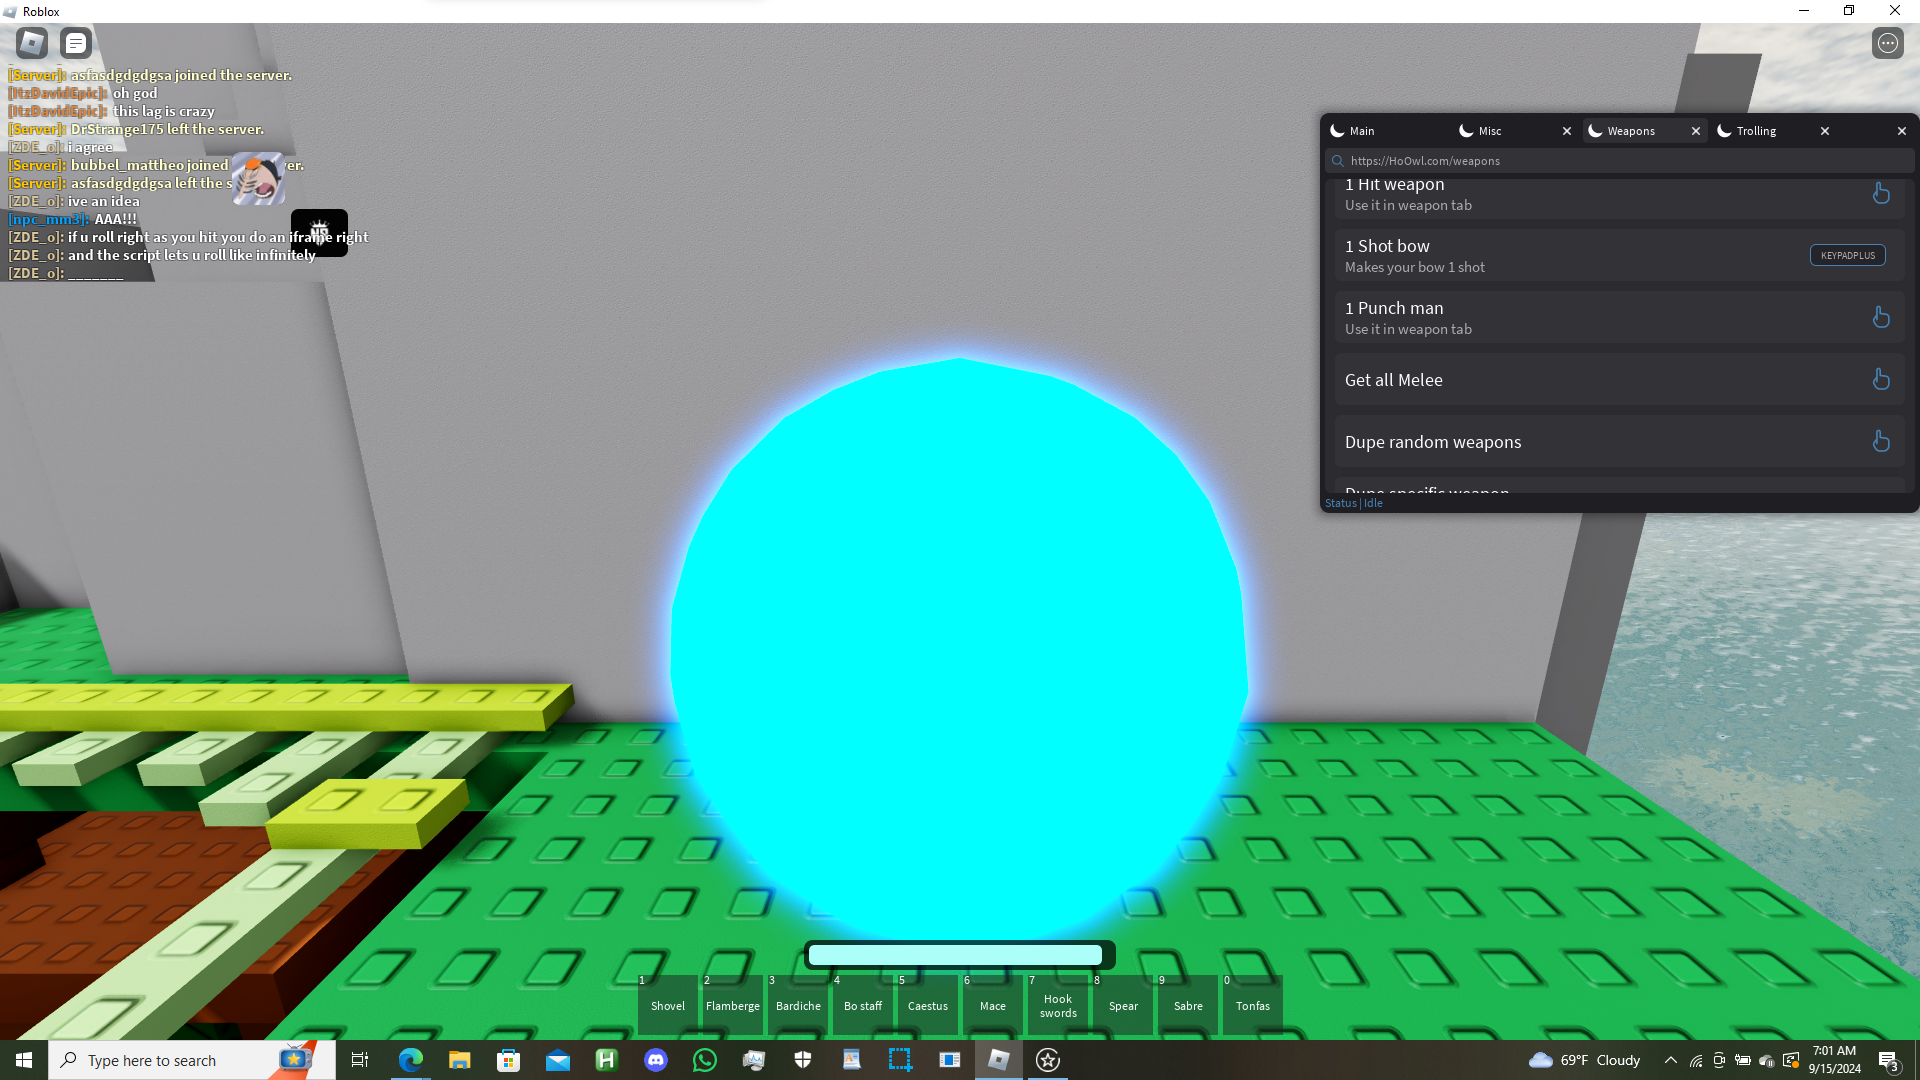1920x1080 pixels.
Task: Click the search magnifier icon in panel
Action: (1338, 161)
